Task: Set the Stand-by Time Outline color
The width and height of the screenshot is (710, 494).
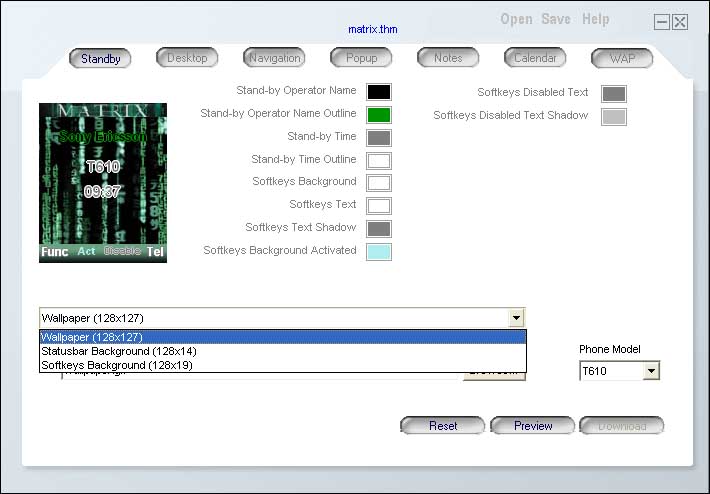Action: point(379,161)
